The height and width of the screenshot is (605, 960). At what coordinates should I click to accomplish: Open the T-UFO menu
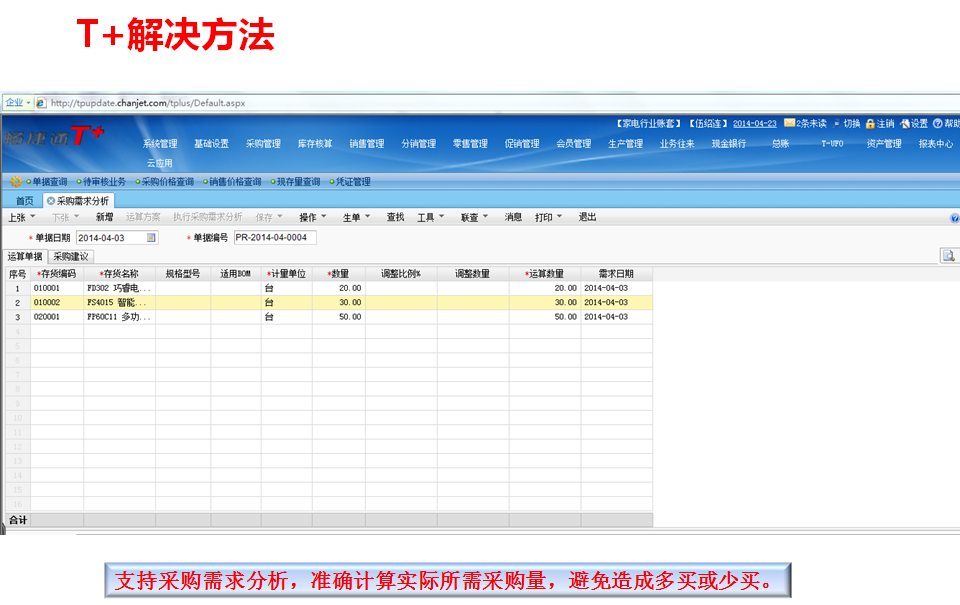pos(832,144)
